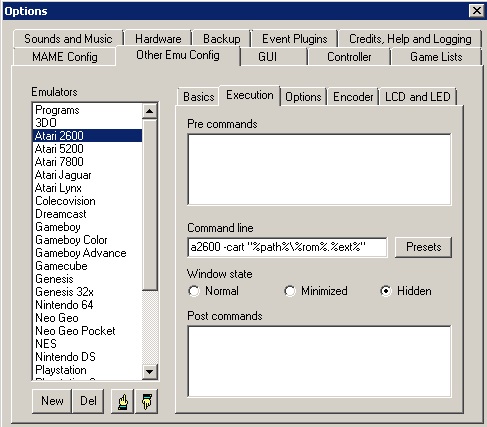
Task: Click the emulator list scroll up arrow
Action: 150,111
